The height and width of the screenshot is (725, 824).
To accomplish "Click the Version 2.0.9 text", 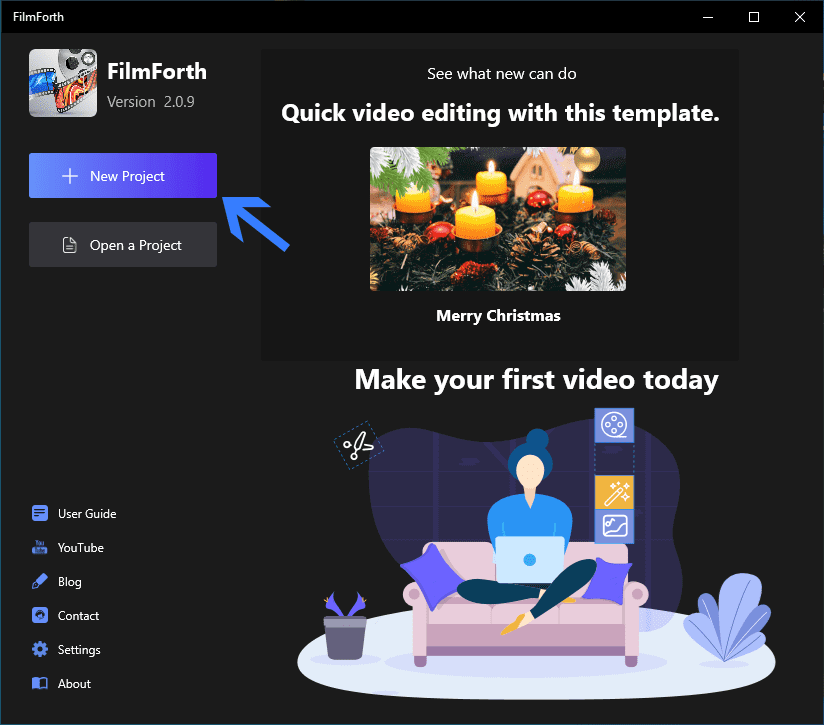I will (x=151, y=102).
